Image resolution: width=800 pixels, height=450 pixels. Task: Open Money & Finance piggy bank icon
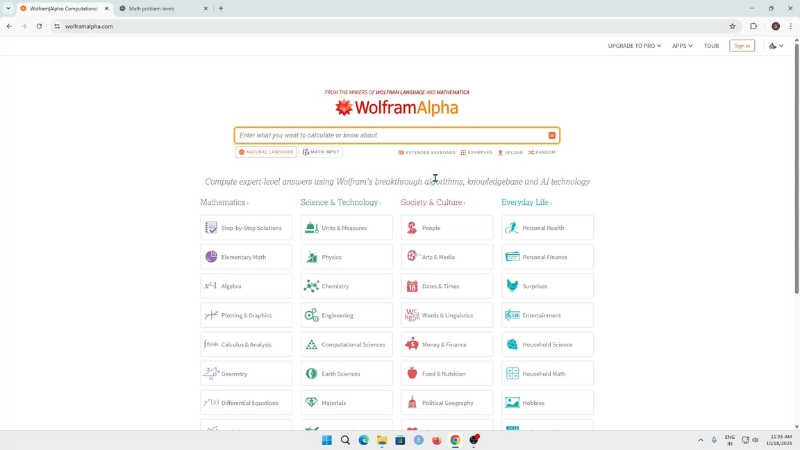[412, 344]
